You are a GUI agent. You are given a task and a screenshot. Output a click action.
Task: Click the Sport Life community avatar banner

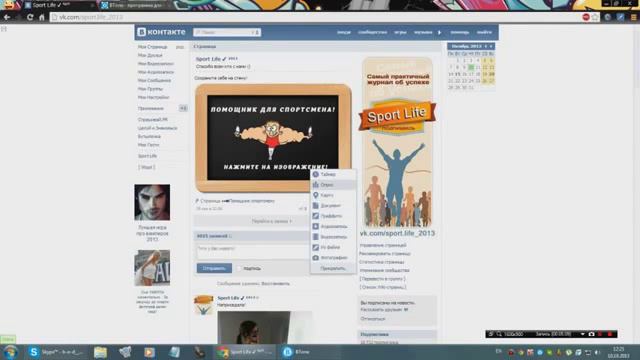(x=397, y=142)
